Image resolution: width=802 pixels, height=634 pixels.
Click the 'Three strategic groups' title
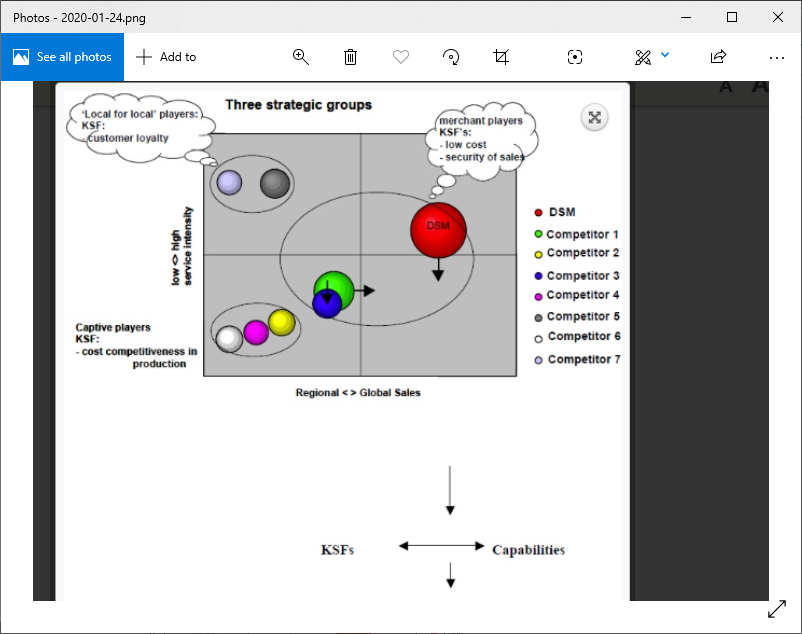pyautogui.click(x=299, y=105)
